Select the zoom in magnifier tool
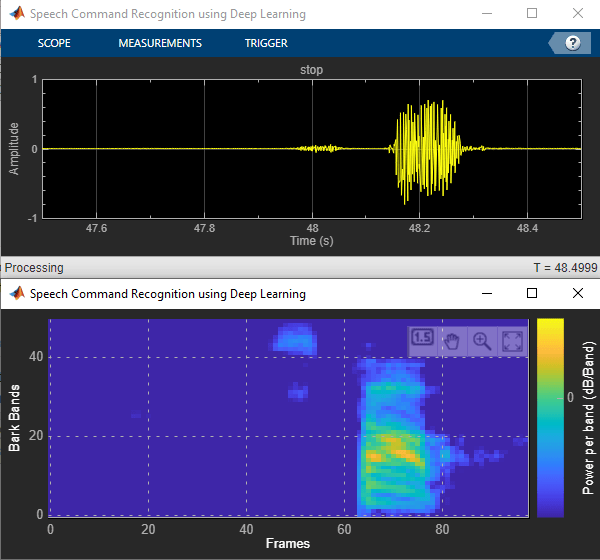This screenshot has height=560, width=600. [482, 339]
